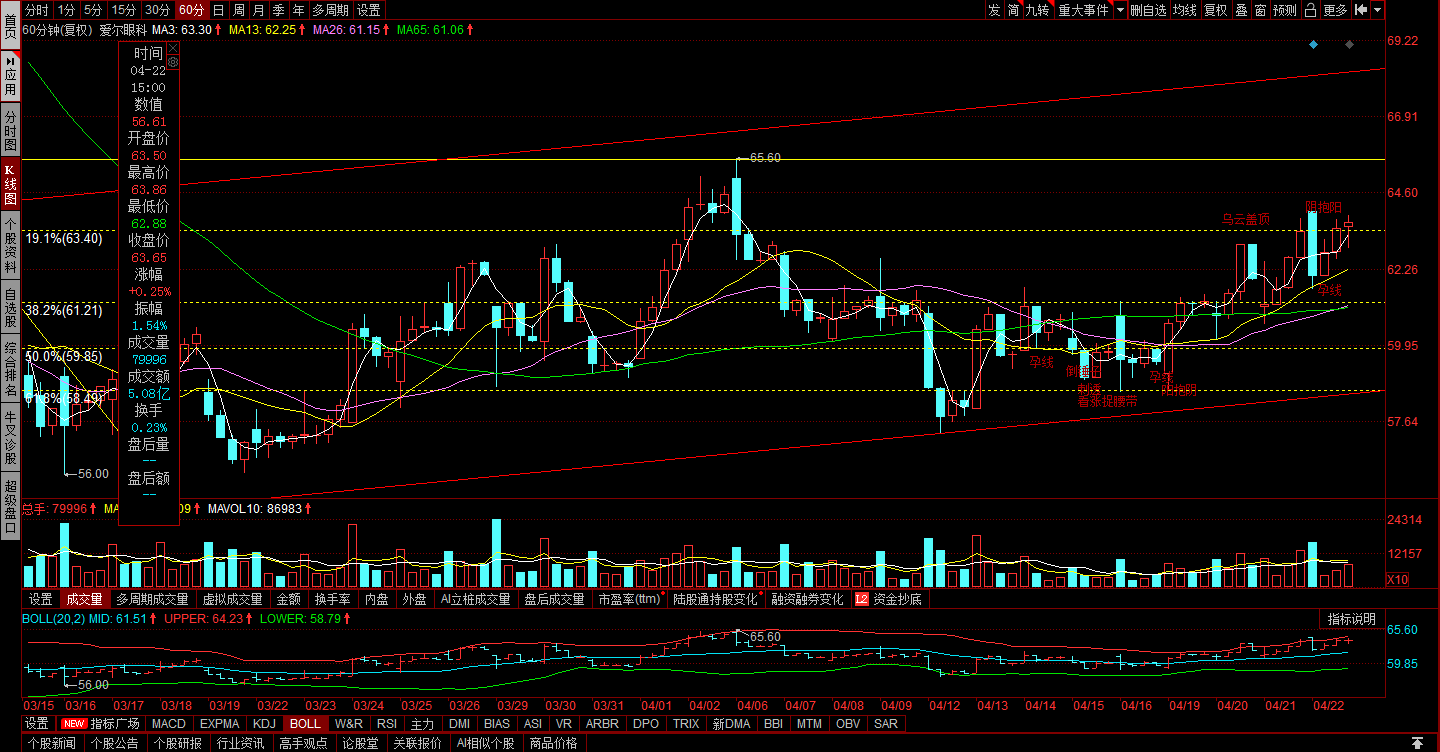Close the floating data info box
The width and height of the screenshot is (1440, 752).
[173, 47]
